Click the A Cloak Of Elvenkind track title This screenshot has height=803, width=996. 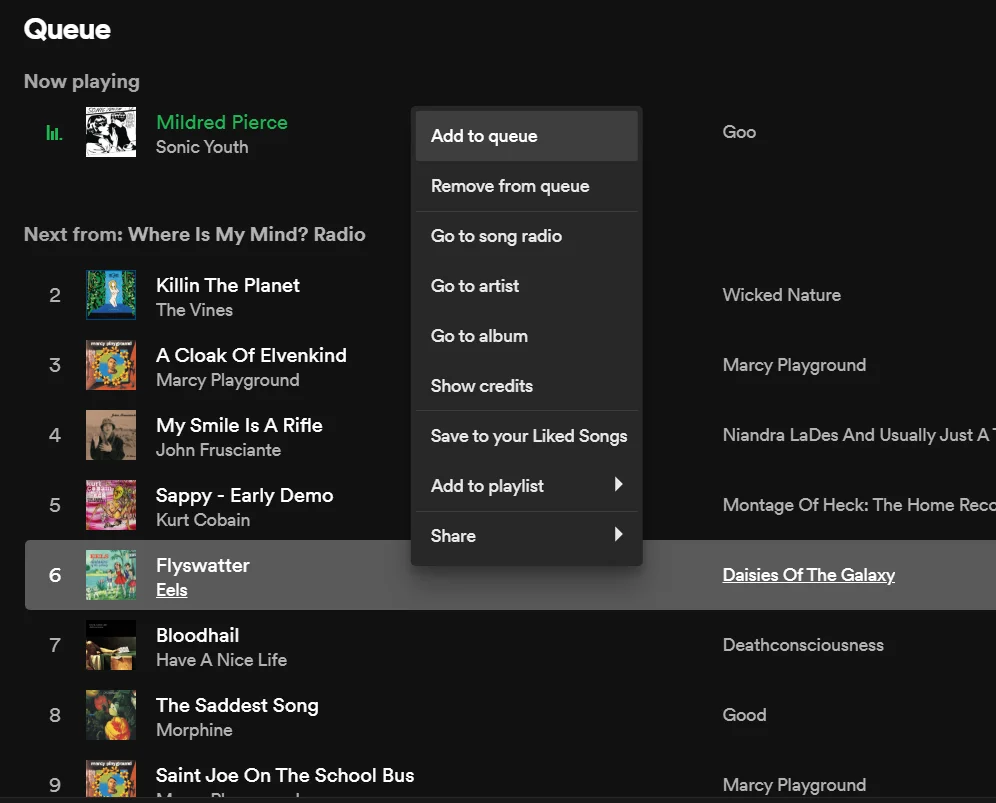point(252,355)
